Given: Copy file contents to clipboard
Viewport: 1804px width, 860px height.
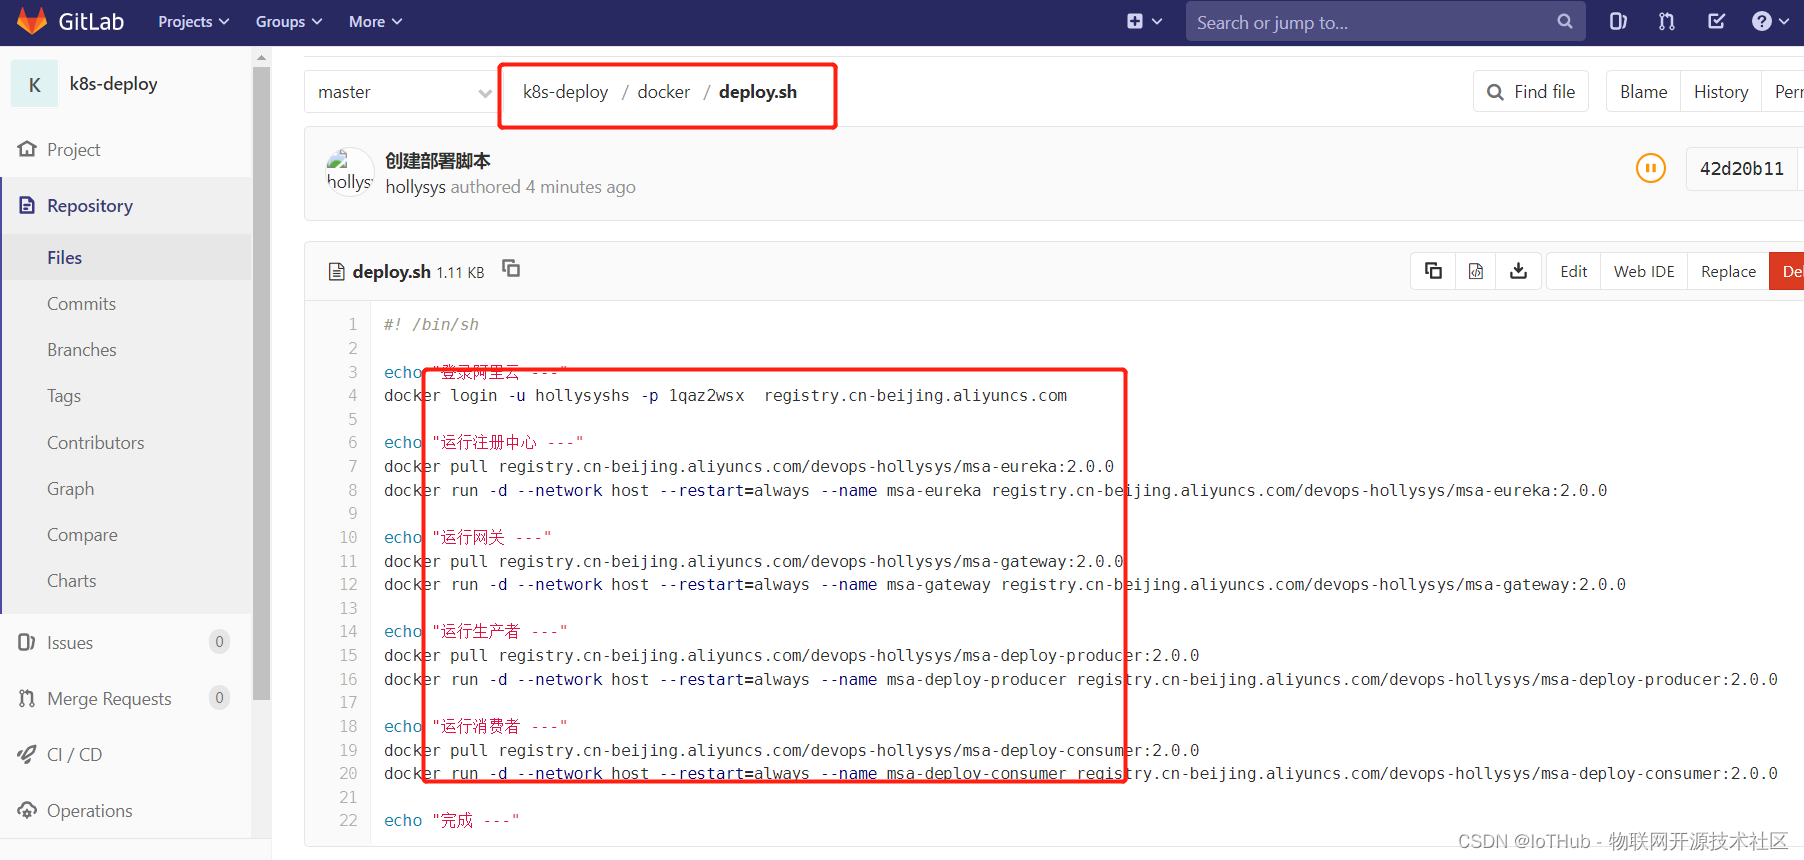Looking at the screenshot, I should coord(1433,271).
